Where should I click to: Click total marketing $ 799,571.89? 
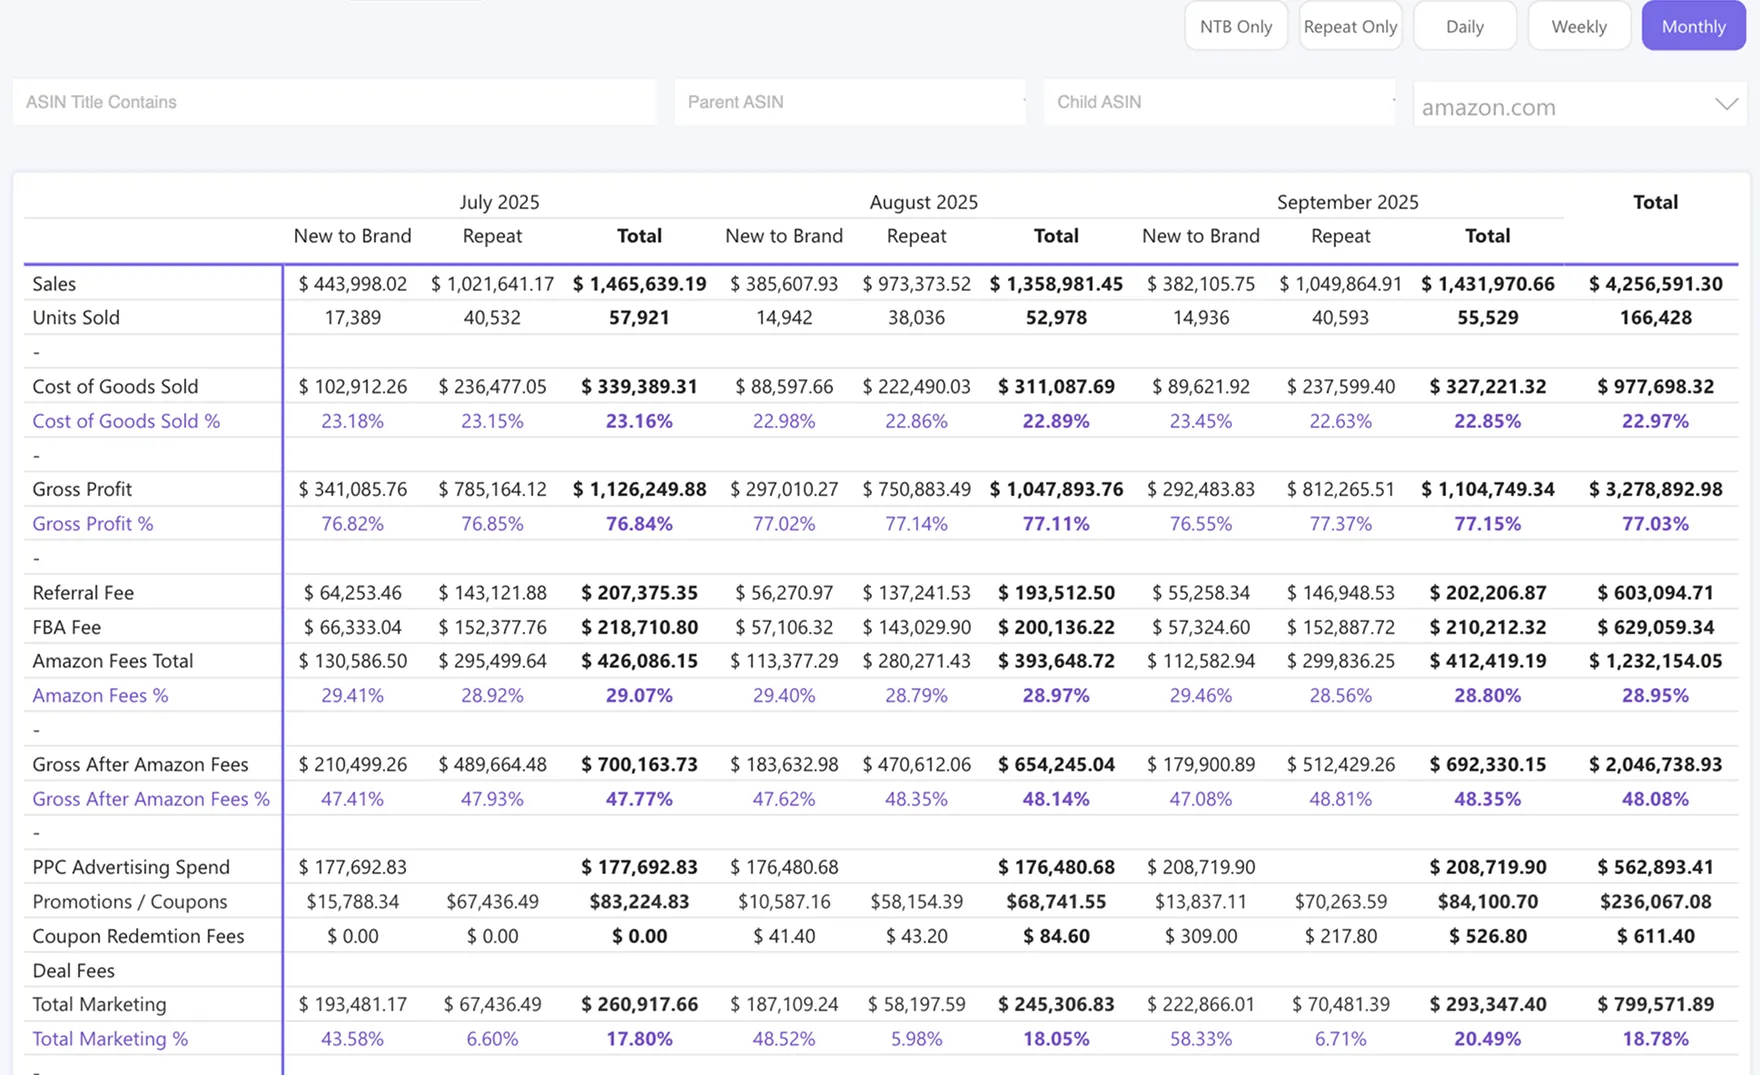click(x=1655, y=1004)
